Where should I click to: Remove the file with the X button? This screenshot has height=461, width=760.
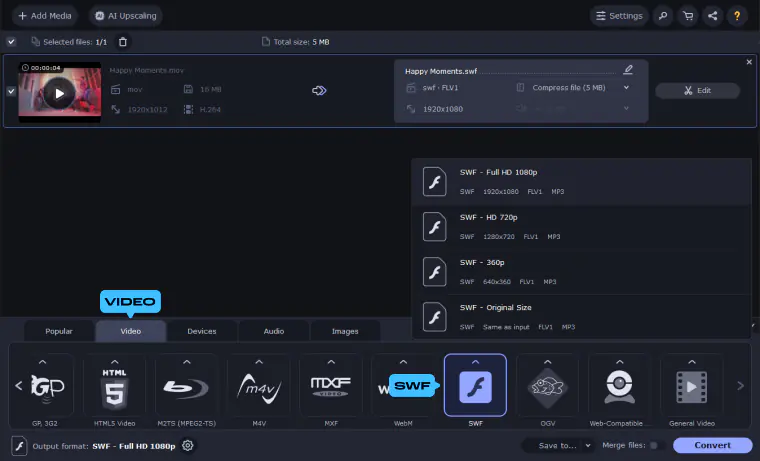click(x=749, y=62)
